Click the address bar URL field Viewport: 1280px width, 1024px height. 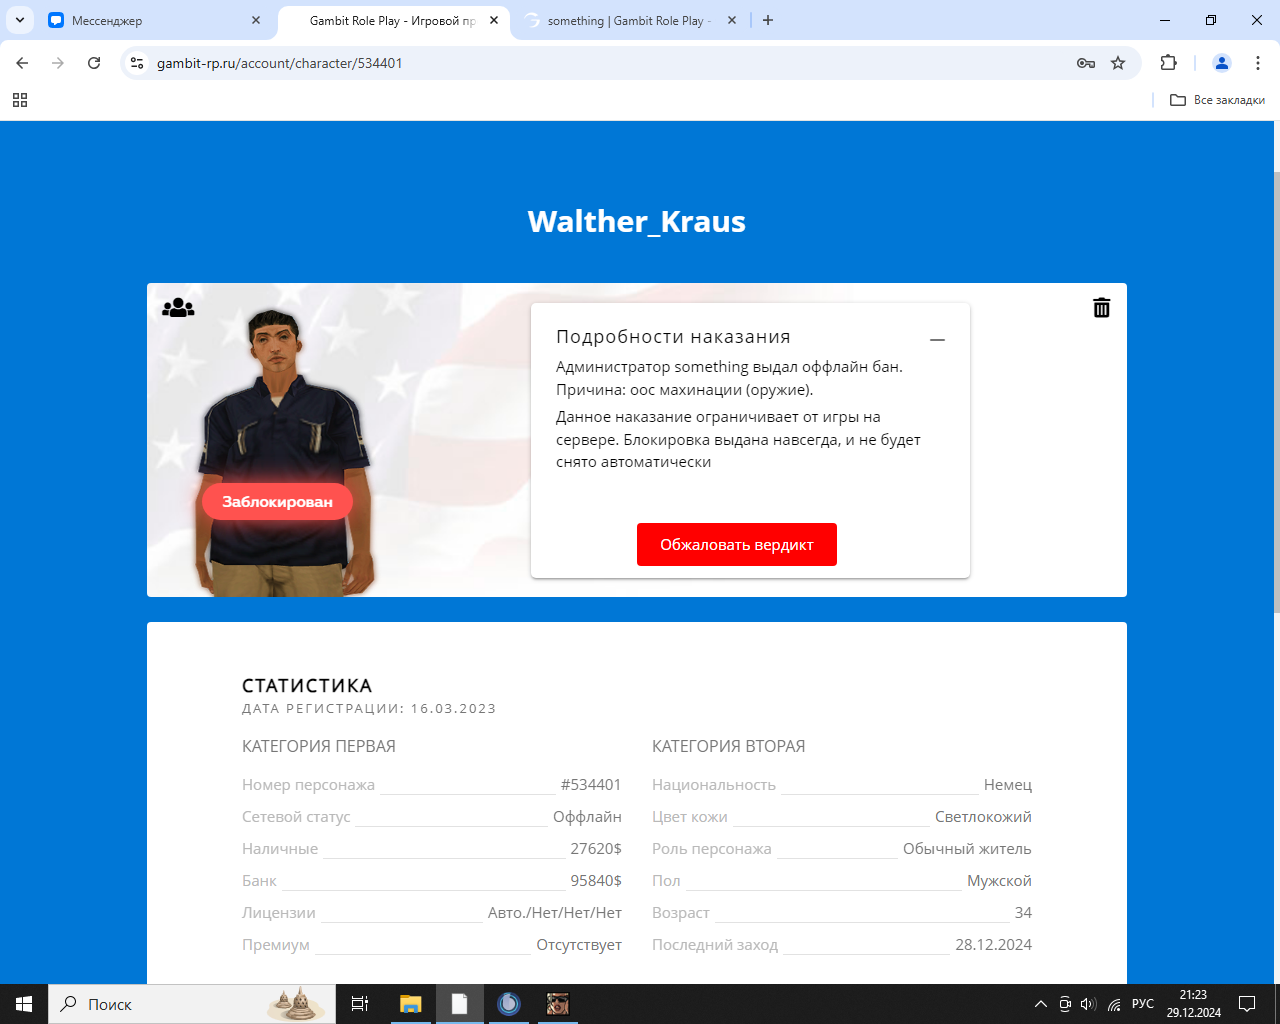[x=600, y=63]
